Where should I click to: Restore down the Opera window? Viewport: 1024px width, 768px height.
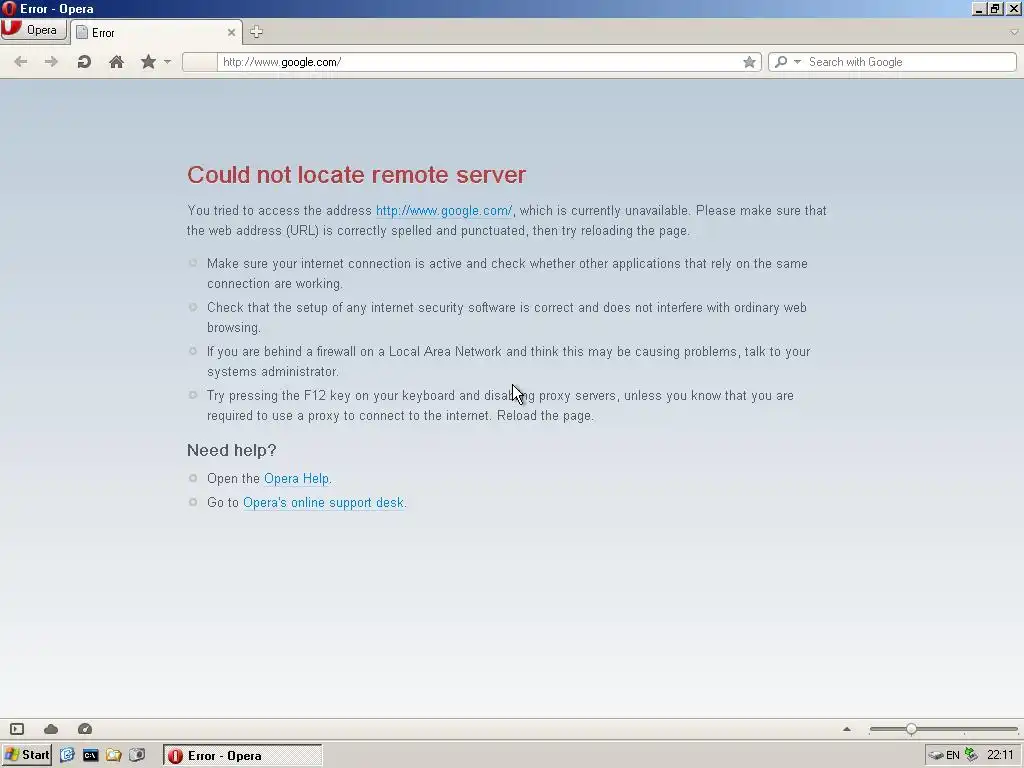coord(995,9)
